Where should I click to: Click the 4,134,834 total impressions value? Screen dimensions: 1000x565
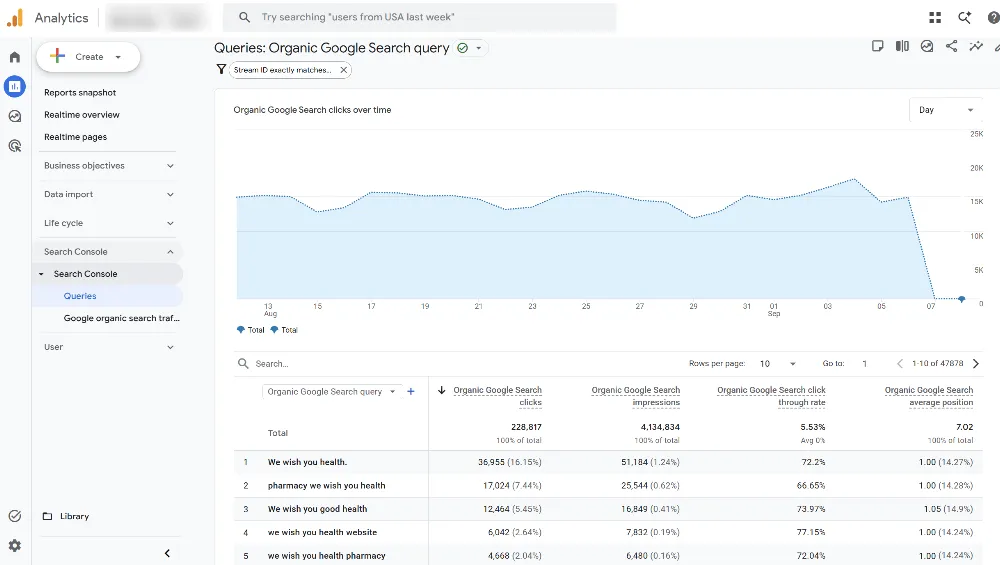[660, 427]
